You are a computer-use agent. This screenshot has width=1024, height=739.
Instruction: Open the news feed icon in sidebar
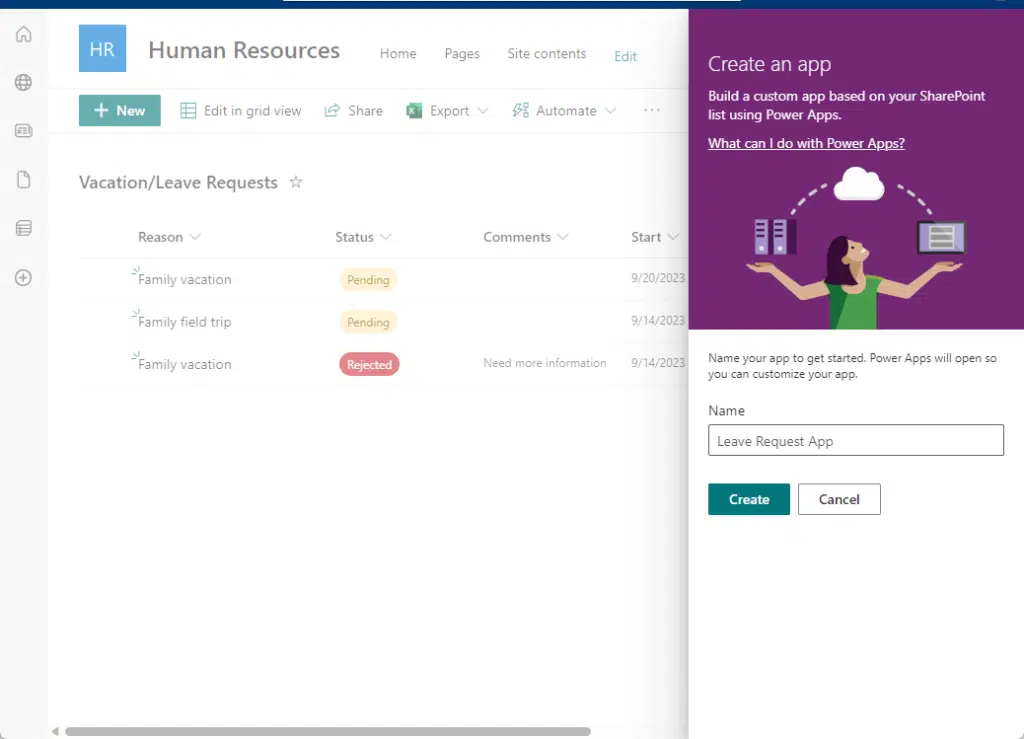coord(24,131)
